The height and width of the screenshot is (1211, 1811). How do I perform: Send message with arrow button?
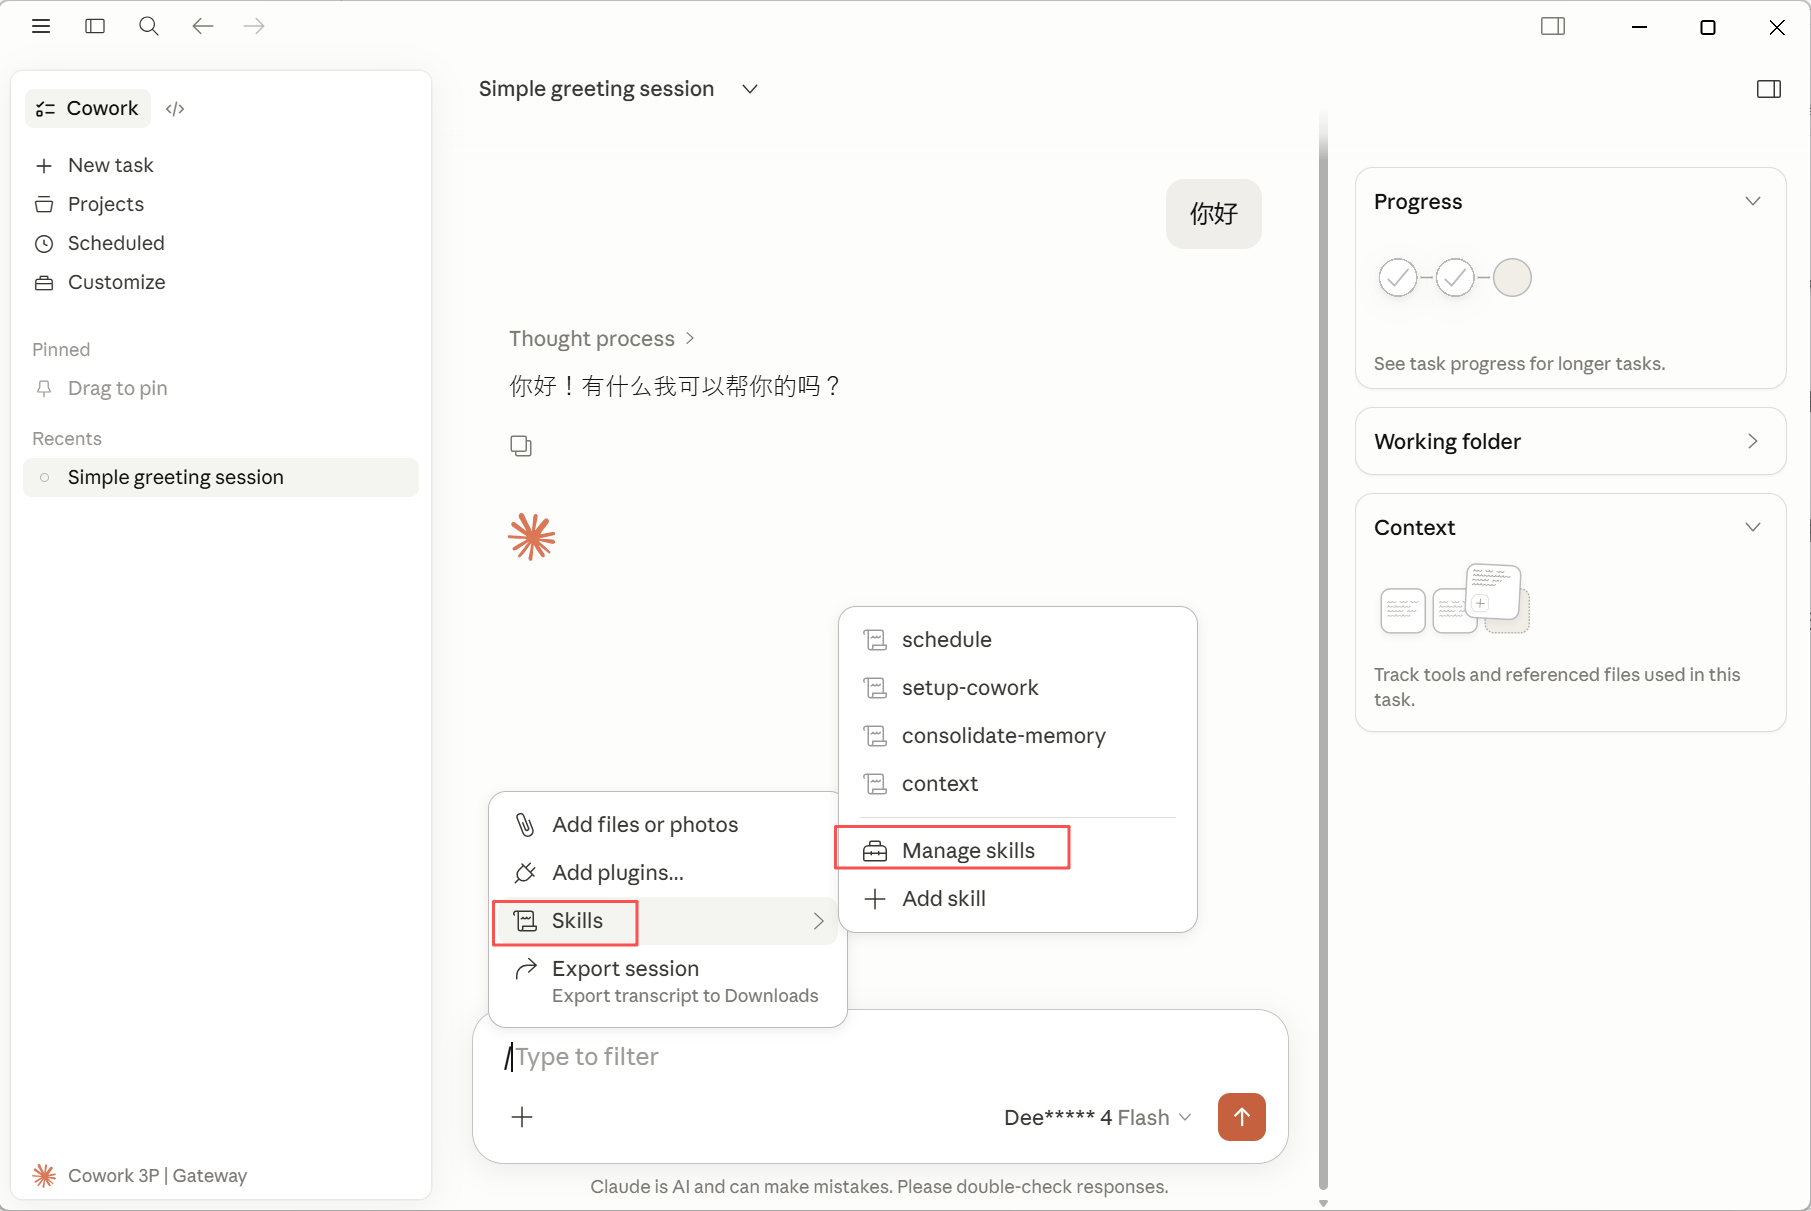click(1242, 1117)
